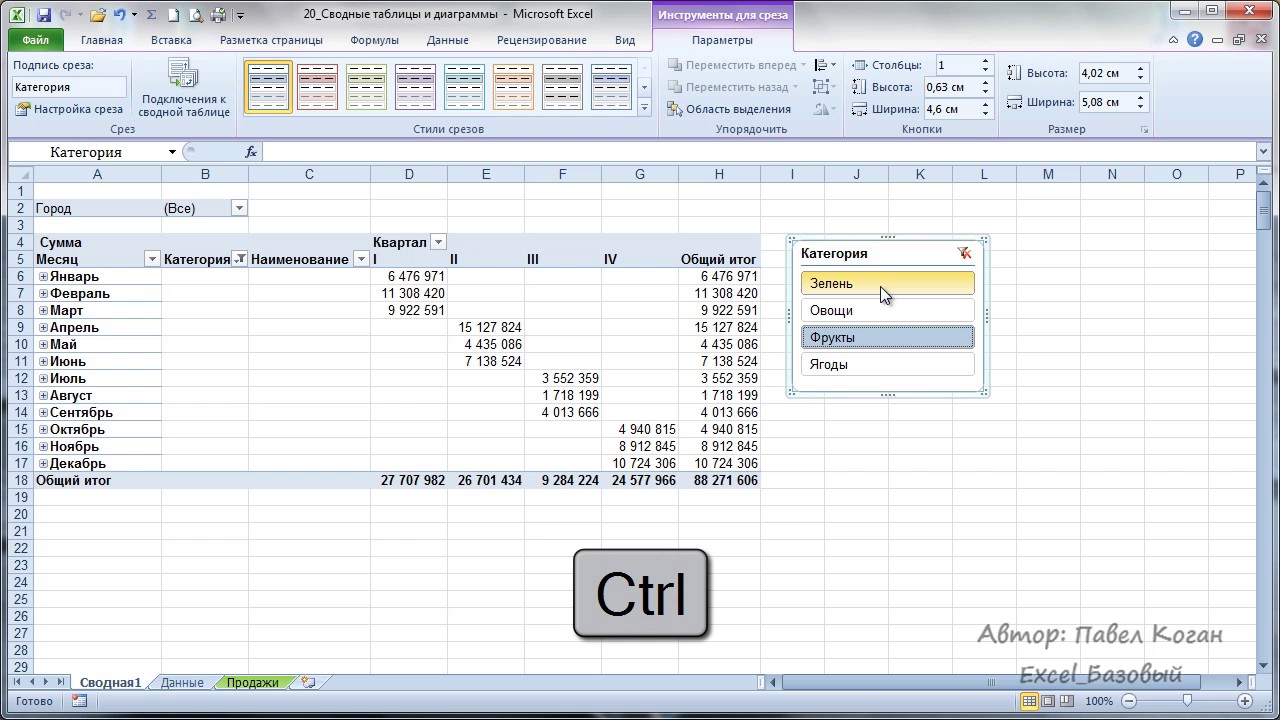Select the first blue slicer style
The width and height of the screenshot is (1280, 720).
(268, 86)
